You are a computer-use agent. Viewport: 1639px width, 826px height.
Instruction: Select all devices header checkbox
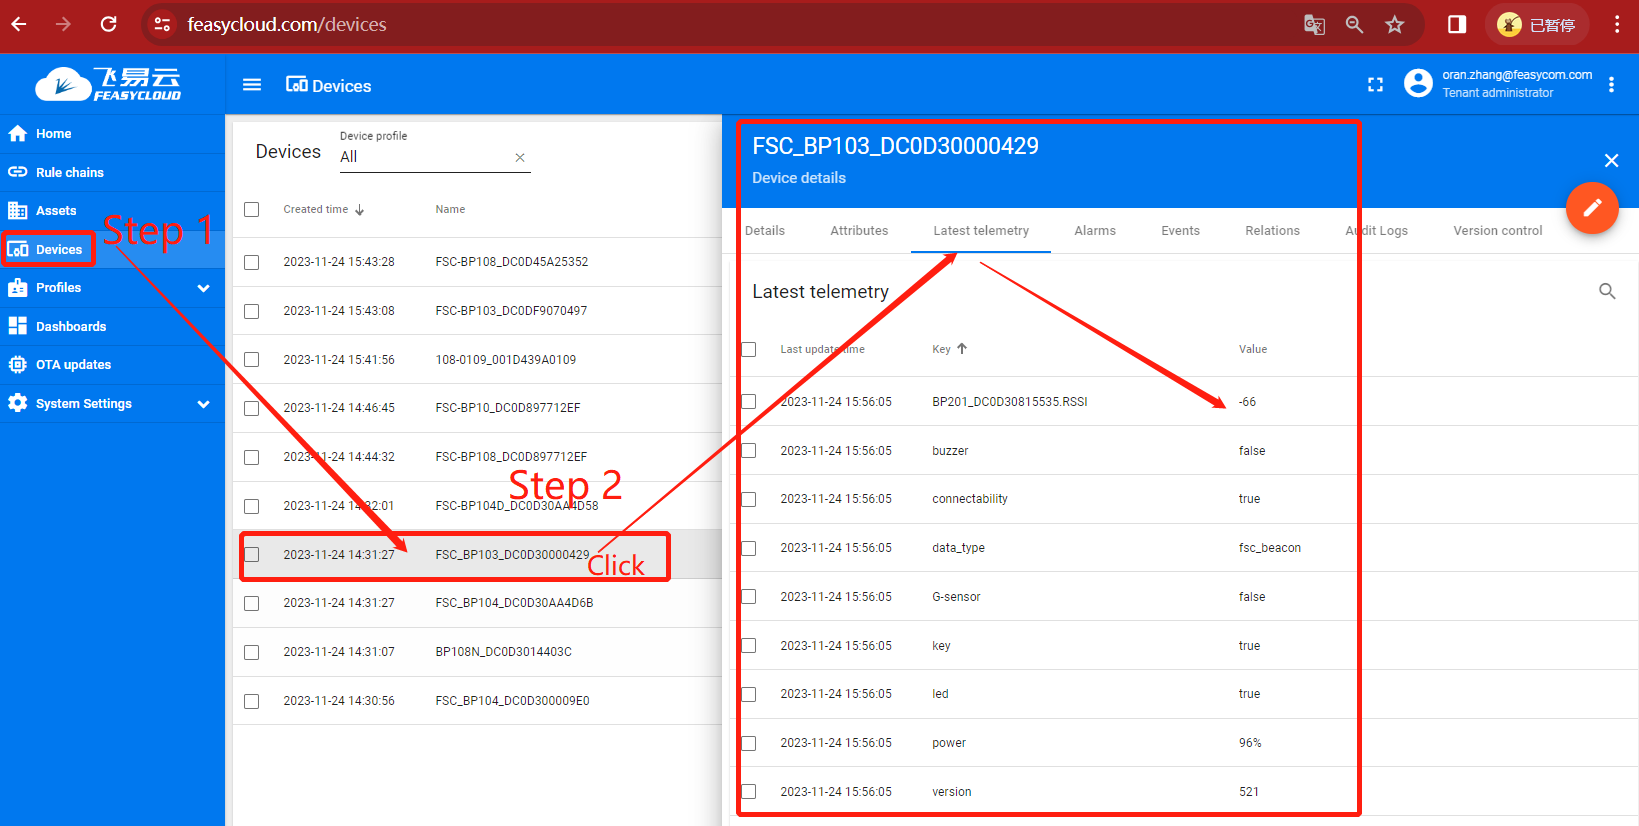tap(252, 210)
